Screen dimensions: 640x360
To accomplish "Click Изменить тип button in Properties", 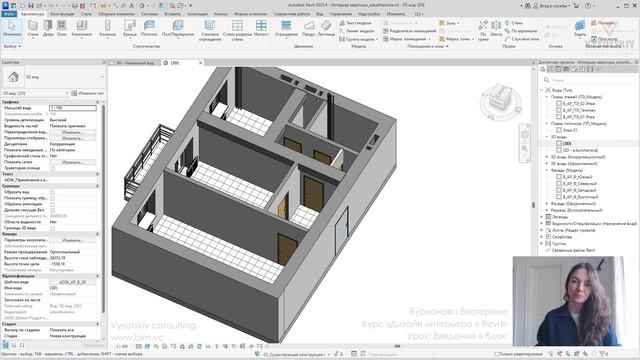I will coord(87,93).
